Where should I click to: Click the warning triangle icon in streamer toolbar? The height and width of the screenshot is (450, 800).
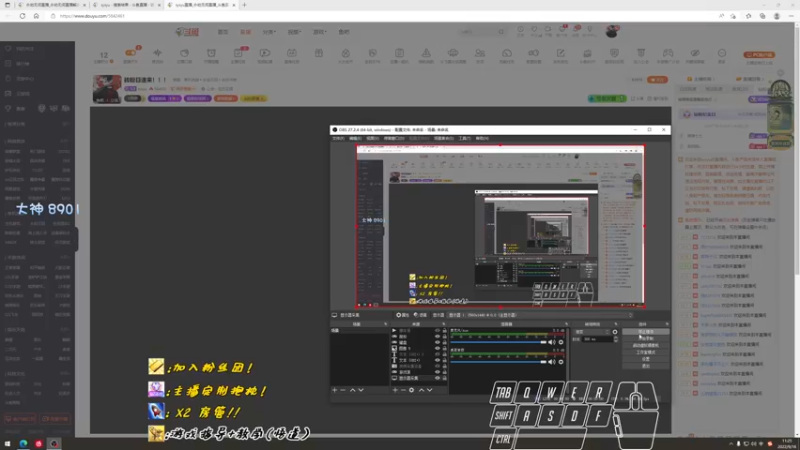point(426,54)
